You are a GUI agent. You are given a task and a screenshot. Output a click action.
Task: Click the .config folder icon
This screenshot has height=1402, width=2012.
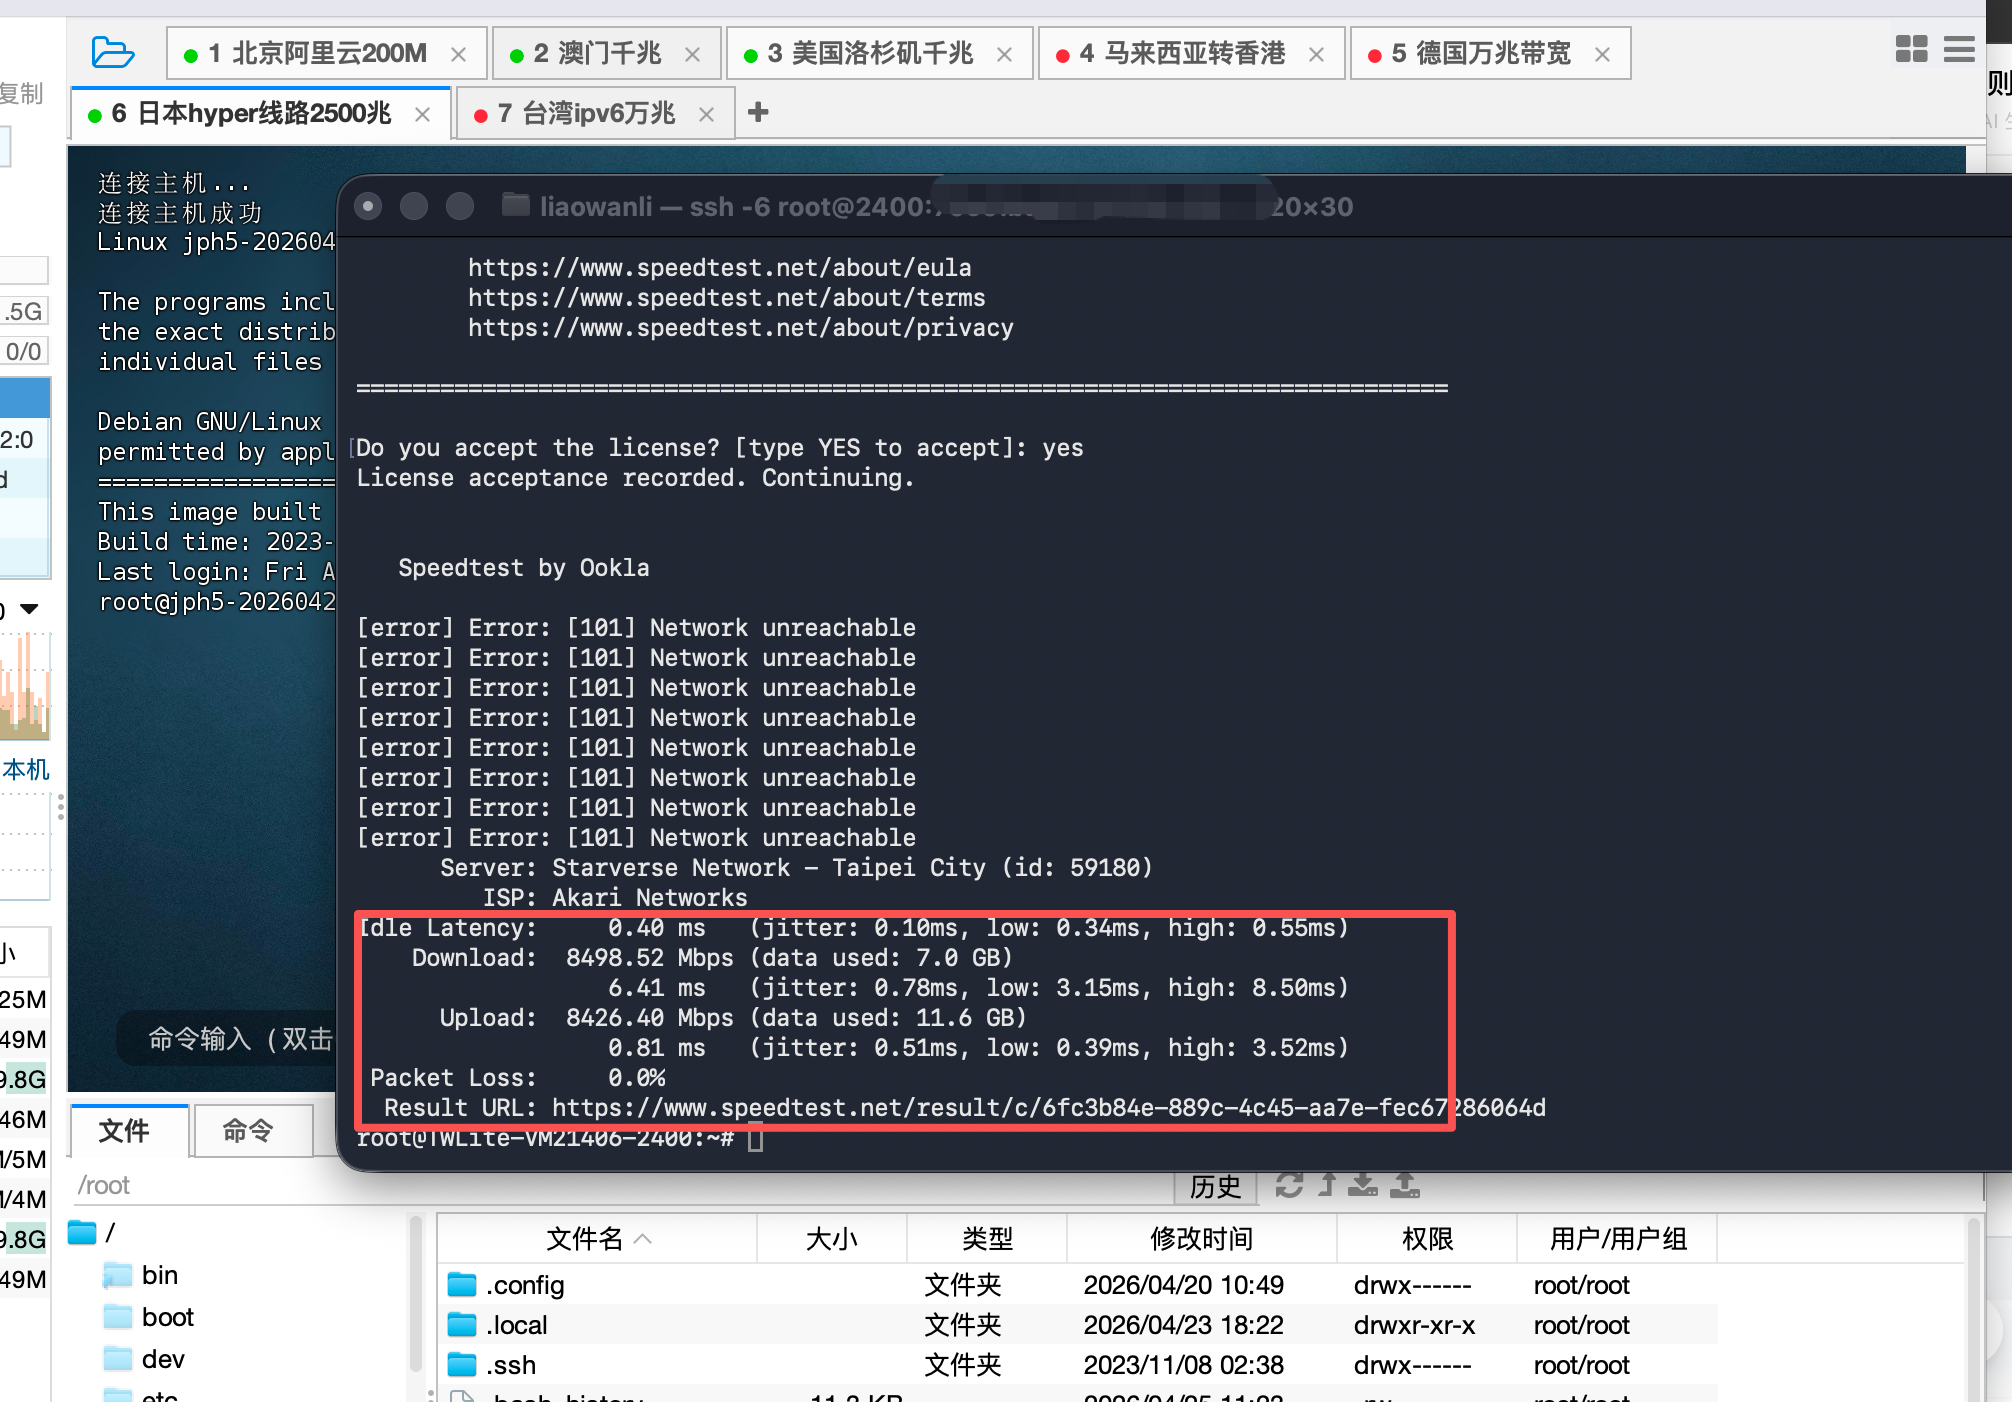[462, 1284]
